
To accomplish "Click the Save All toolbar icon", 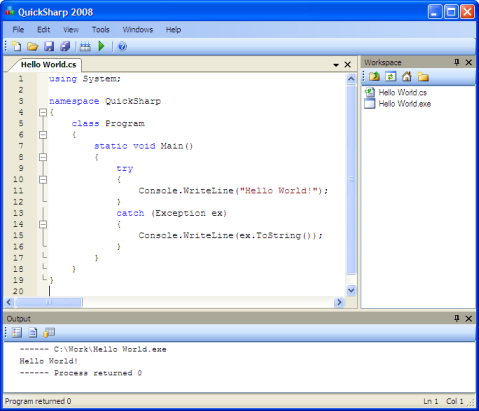I will 65,46.
